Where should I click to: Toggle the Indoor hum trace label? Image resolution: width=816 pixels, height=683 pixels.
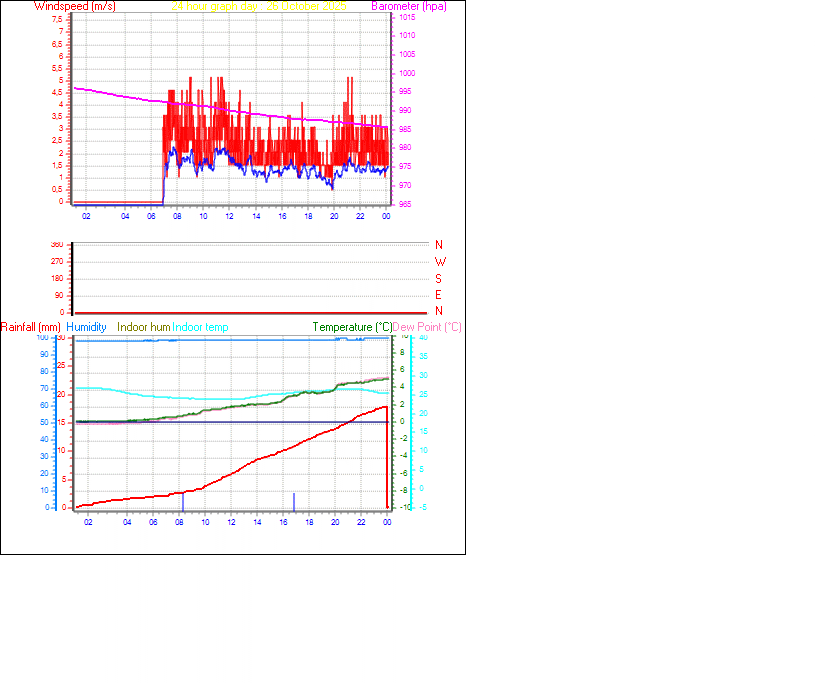pos(143,326)
